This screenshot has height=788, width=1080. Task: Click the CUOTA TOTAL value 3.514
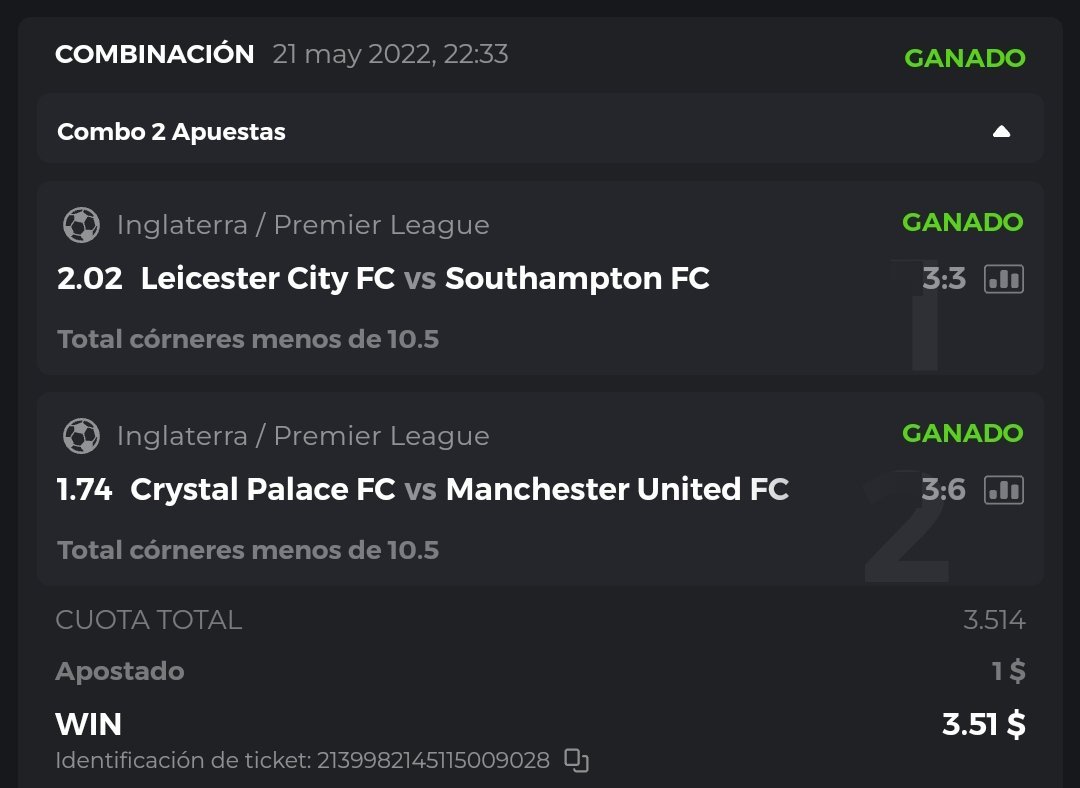tap(994, 620)
